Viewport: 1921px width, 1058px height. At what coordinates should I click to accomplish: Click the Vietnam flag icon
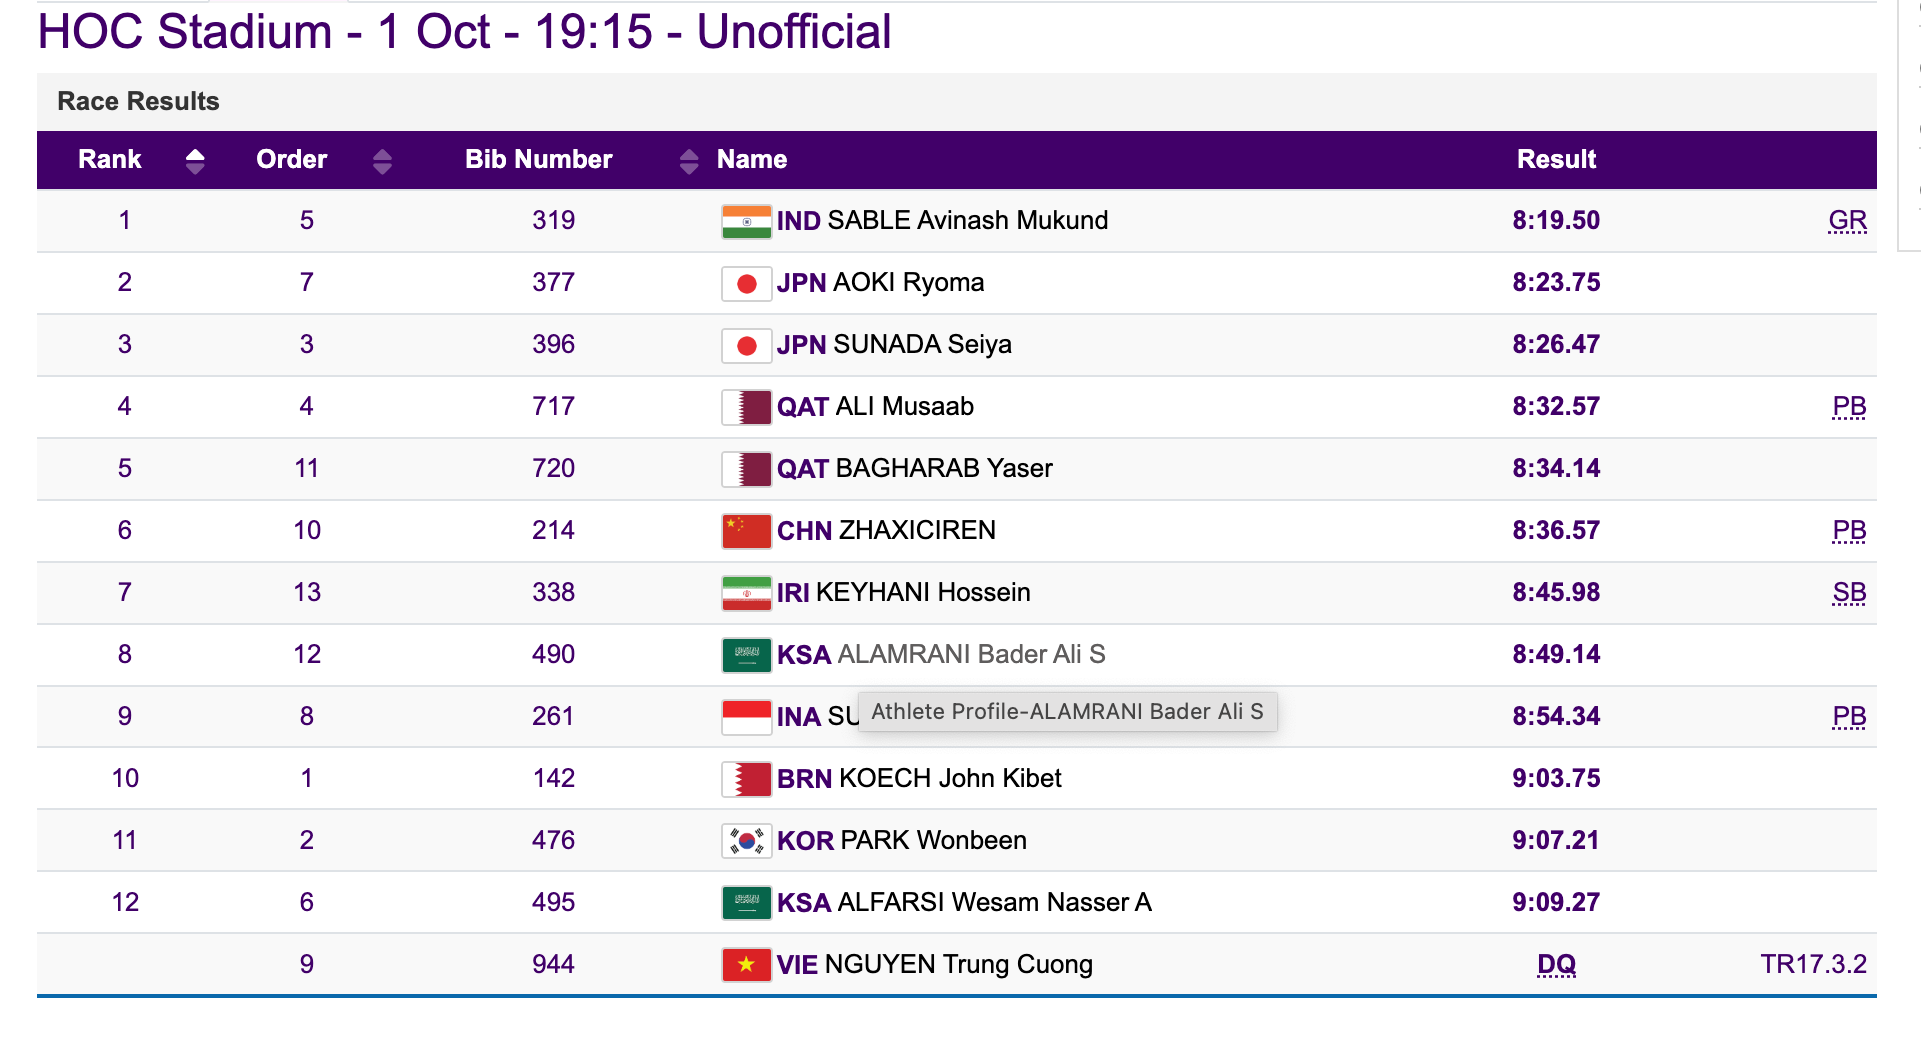(746, 965)
